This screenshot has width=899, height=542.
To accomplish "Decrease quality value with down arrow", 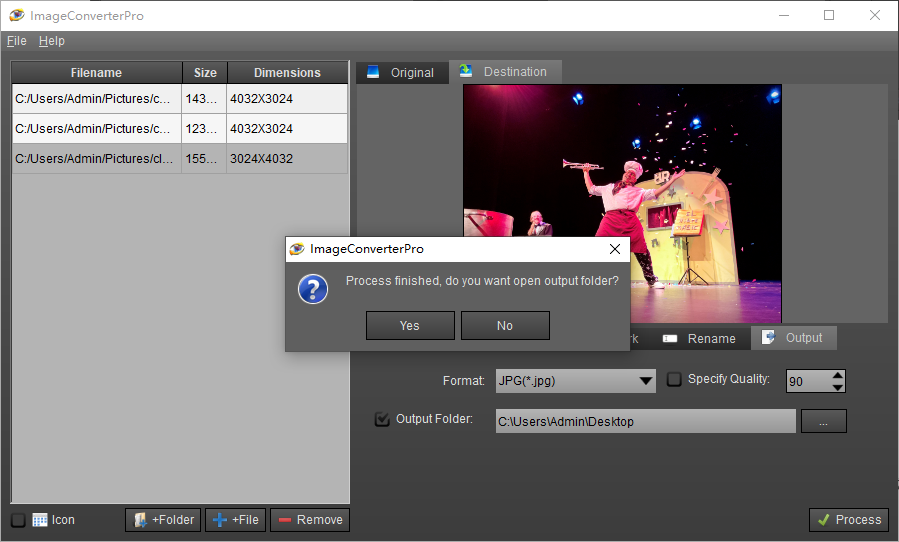I will (x=838, y=387).
